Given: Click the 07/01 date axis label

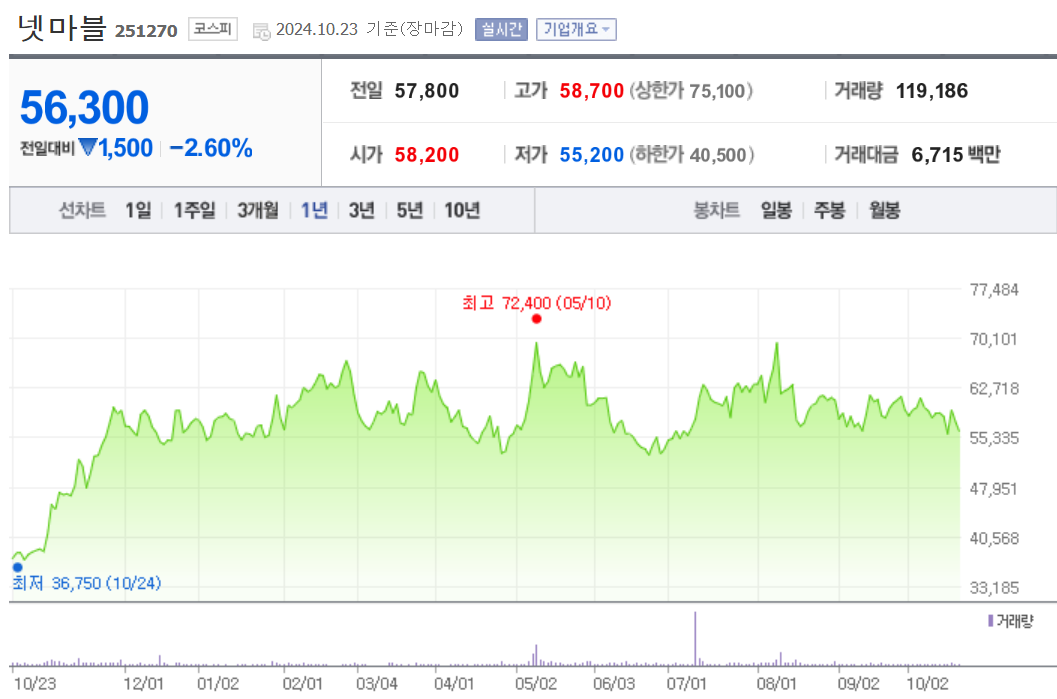Looking at the screenshot, I should point(686,683).
